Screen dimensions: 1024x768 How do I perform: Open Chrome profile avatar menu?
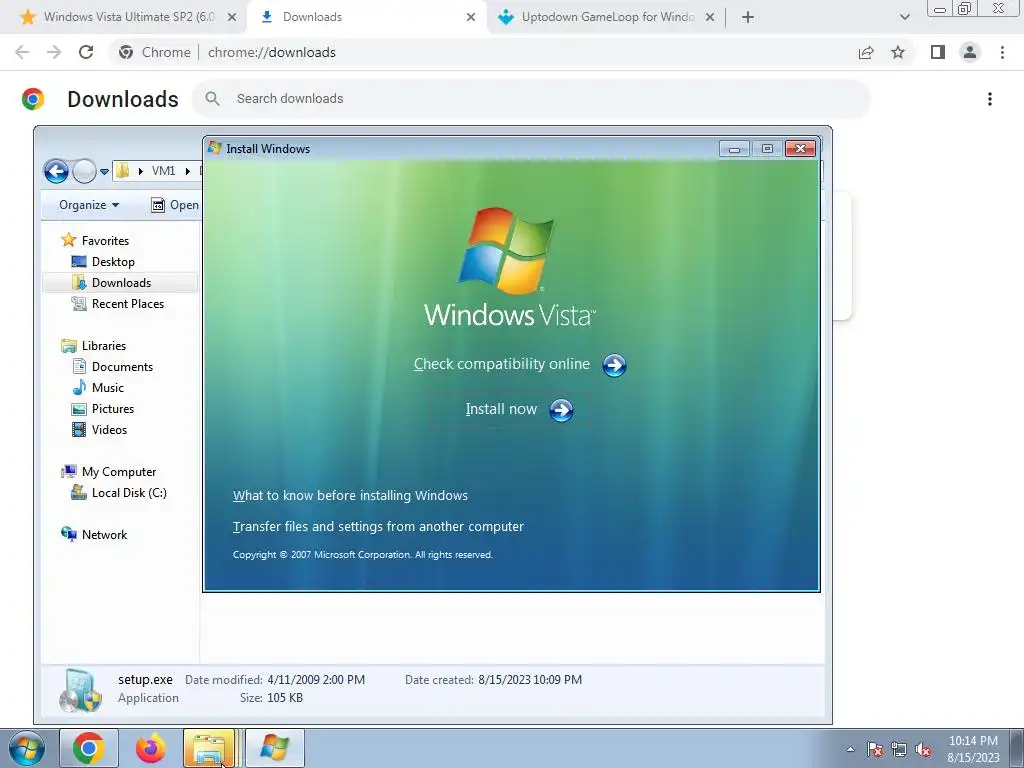(x=970, y=52)
